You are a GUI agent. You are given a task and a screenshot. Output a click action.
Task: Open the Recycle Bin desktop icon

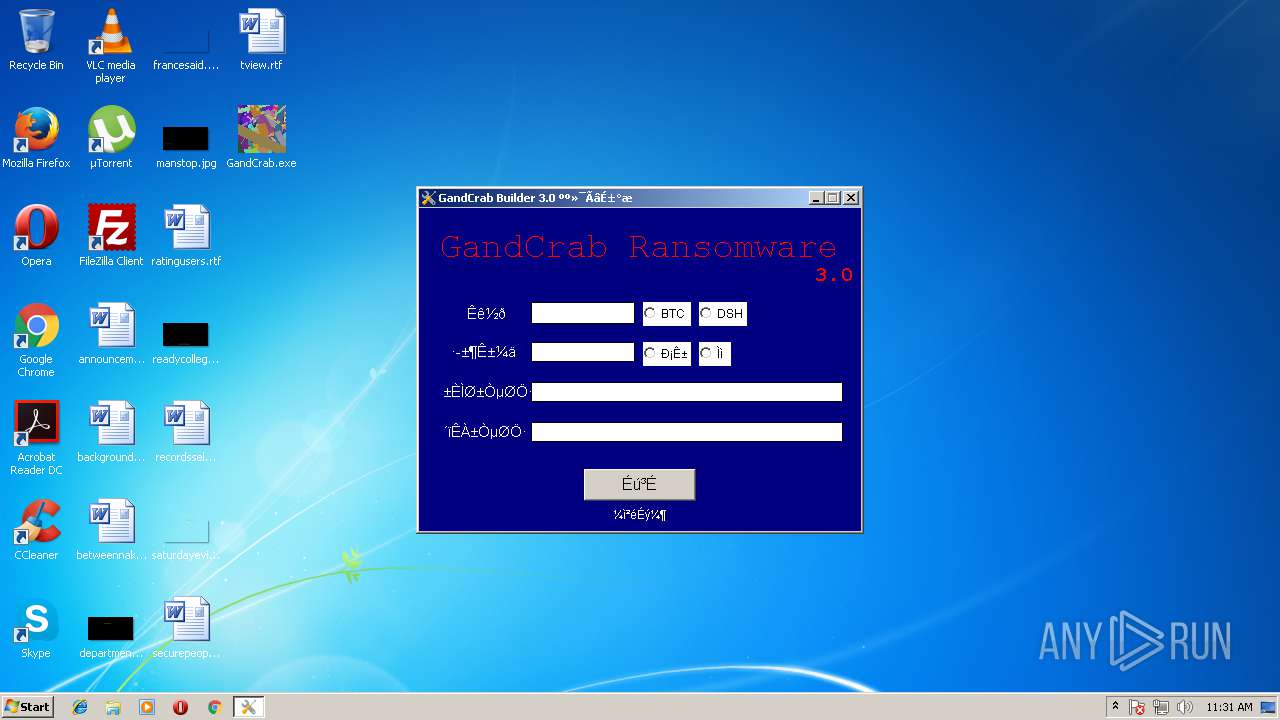click(x=36, y=40)
